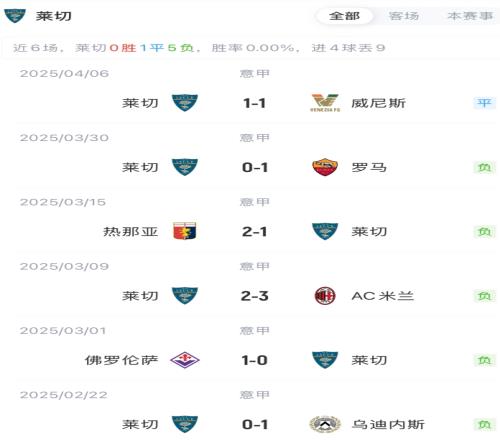This screenshot has width=500, height=440.
Task: Open the 1-1 score against 威尼斯
Action: [x=255, y=103]
